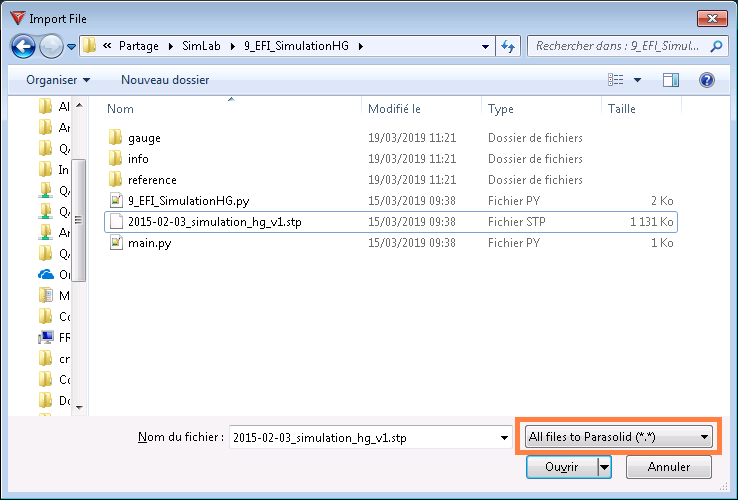Viewport: 738px width, 500px height.
Task: Toggle the preview pane icon
Action: click(x=671, y=79)
